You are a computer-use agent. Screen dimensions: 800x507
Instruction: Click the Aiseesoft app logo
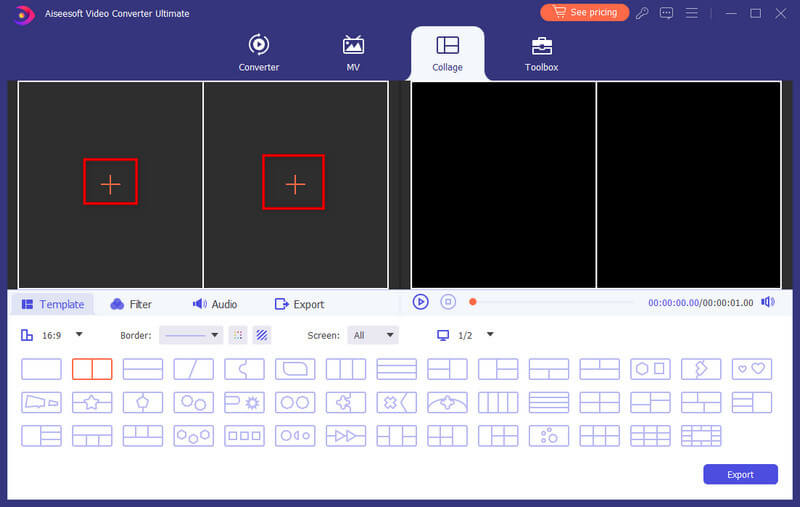[23, 14]
